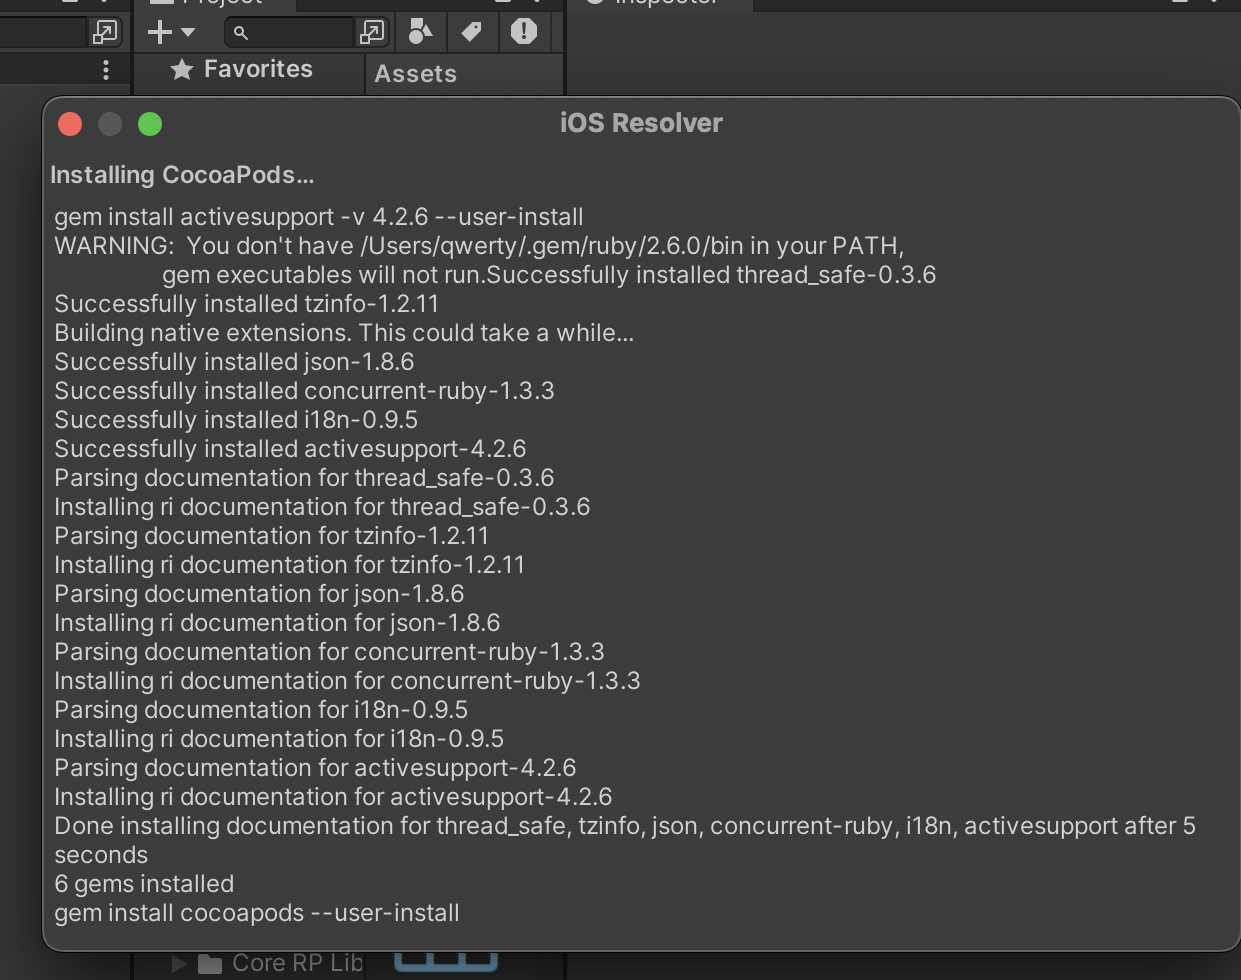The image size is (1241, 980).
Task: Open the Search by Type filter icon
Action: (421, 32)
